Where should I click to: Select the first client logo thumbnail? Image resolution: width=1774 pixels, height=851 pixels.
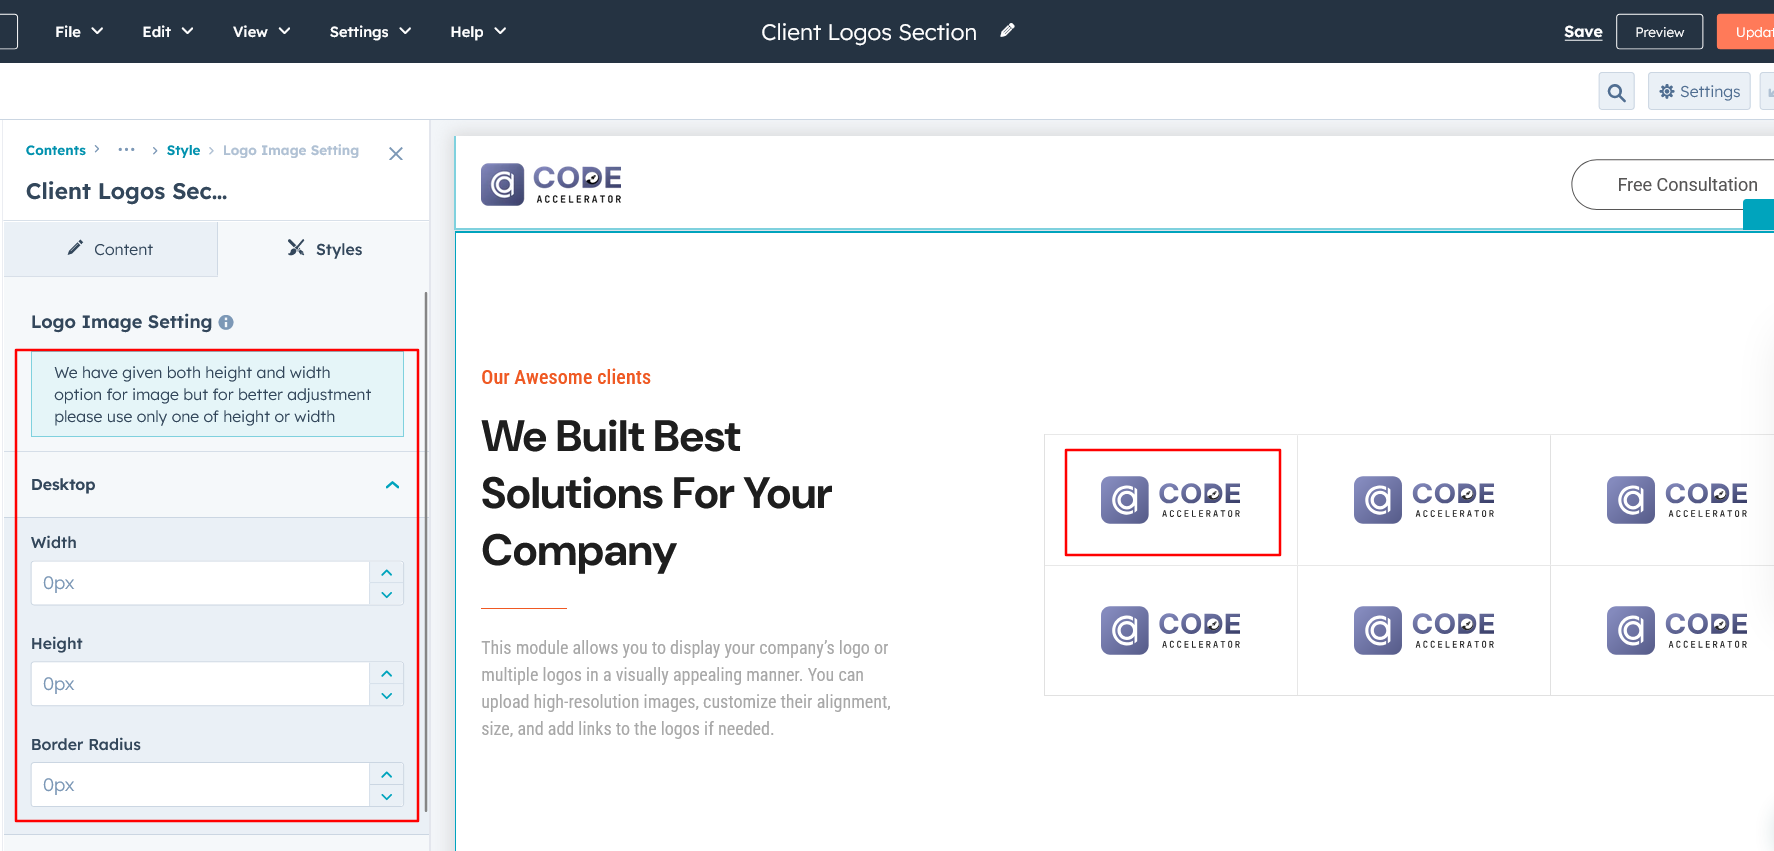[x=1171, y=501]
